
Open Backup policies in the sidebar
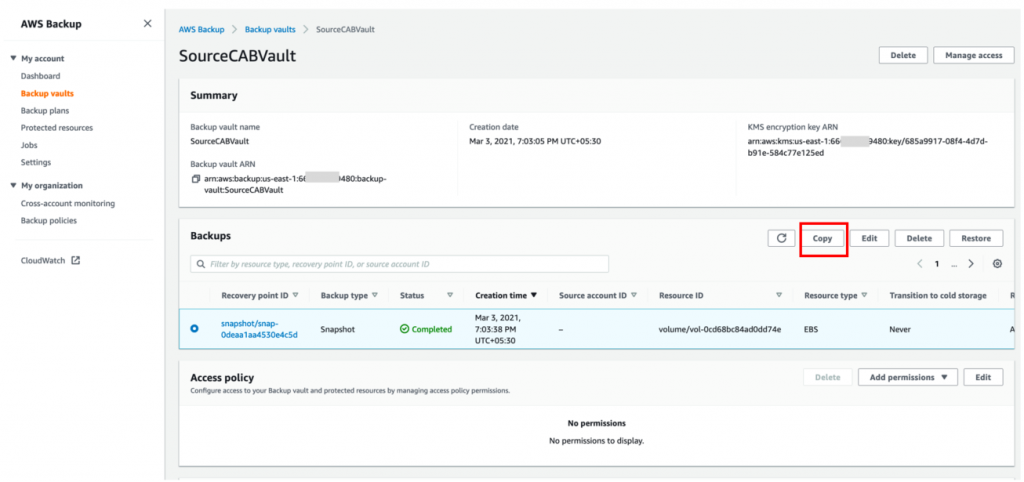tap(49, 221)
